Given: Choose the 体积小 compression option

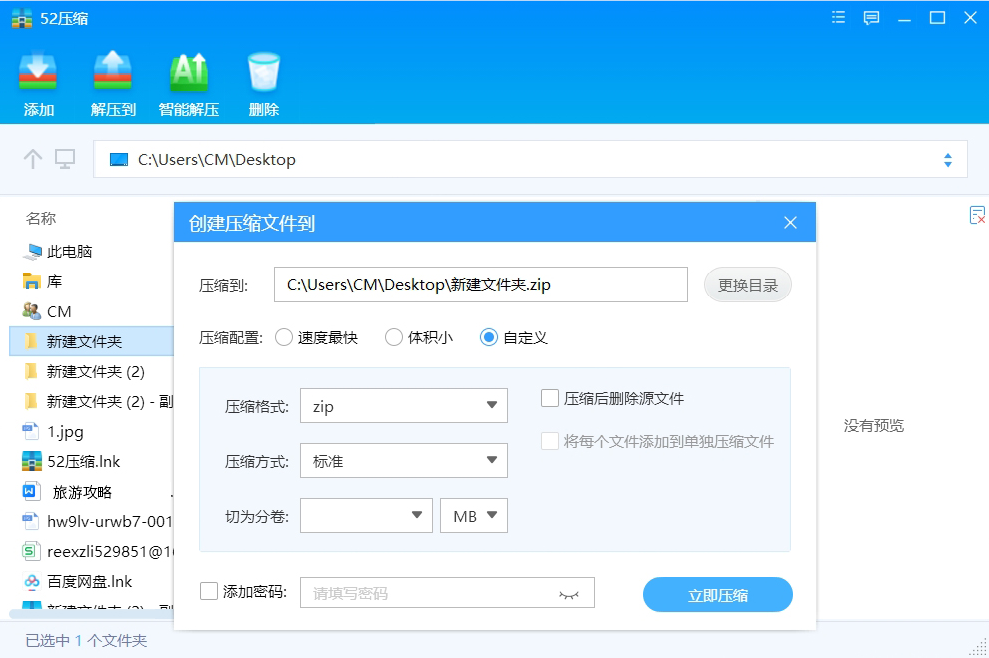Looking at the screenshot, I should (x=394, y=338).
